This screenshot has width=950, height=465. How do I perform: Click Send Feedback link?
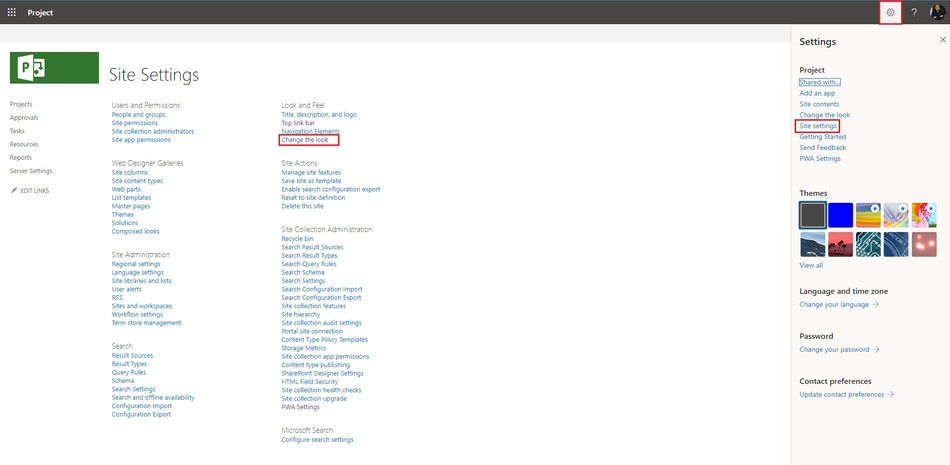[823, 148]
